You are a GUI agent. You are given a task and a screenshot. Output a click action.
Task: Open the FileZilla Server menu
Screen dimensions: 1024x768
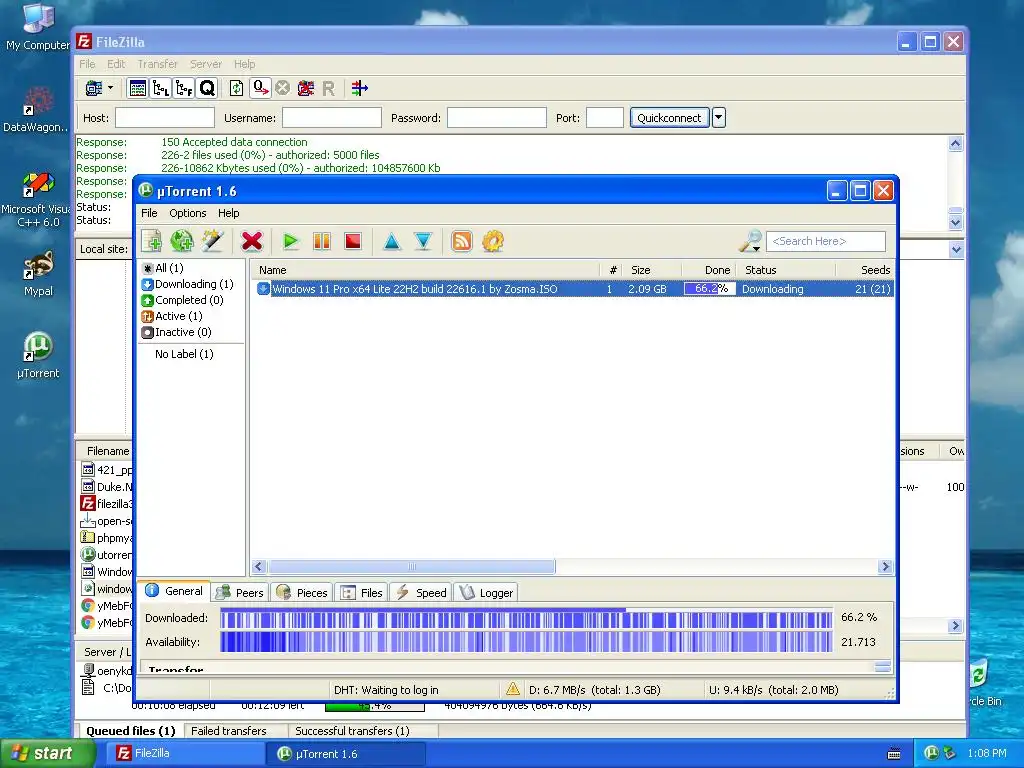coord(206,64)
